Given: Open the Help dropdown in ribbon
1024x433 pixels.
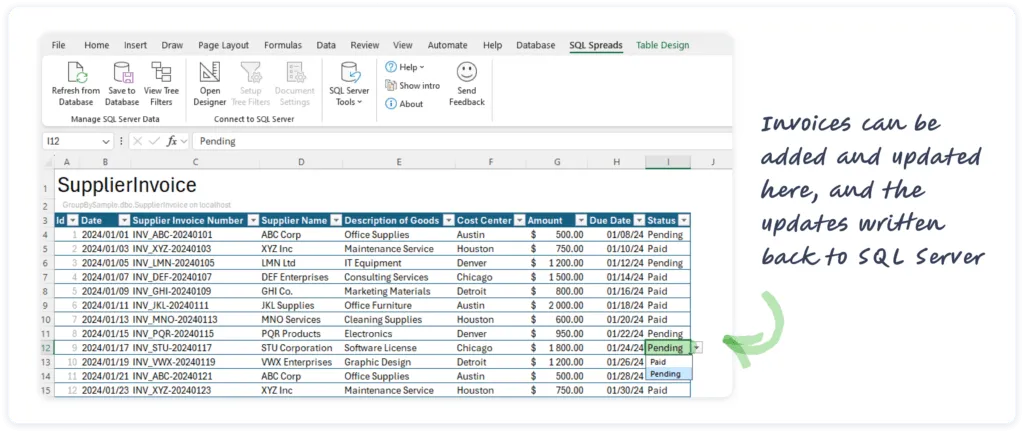Looking at the screenshot, I should 405,67.
